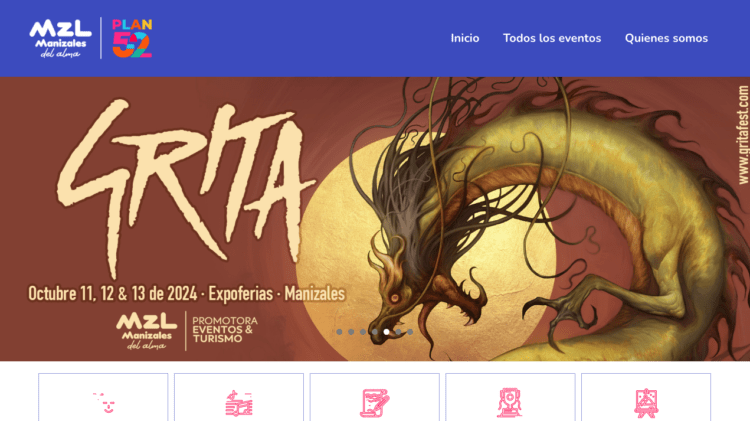Viewport: 750px width, 421px height.
Task: Click the Plan 52 colorful logo
Action: click(x=132, y=38)
